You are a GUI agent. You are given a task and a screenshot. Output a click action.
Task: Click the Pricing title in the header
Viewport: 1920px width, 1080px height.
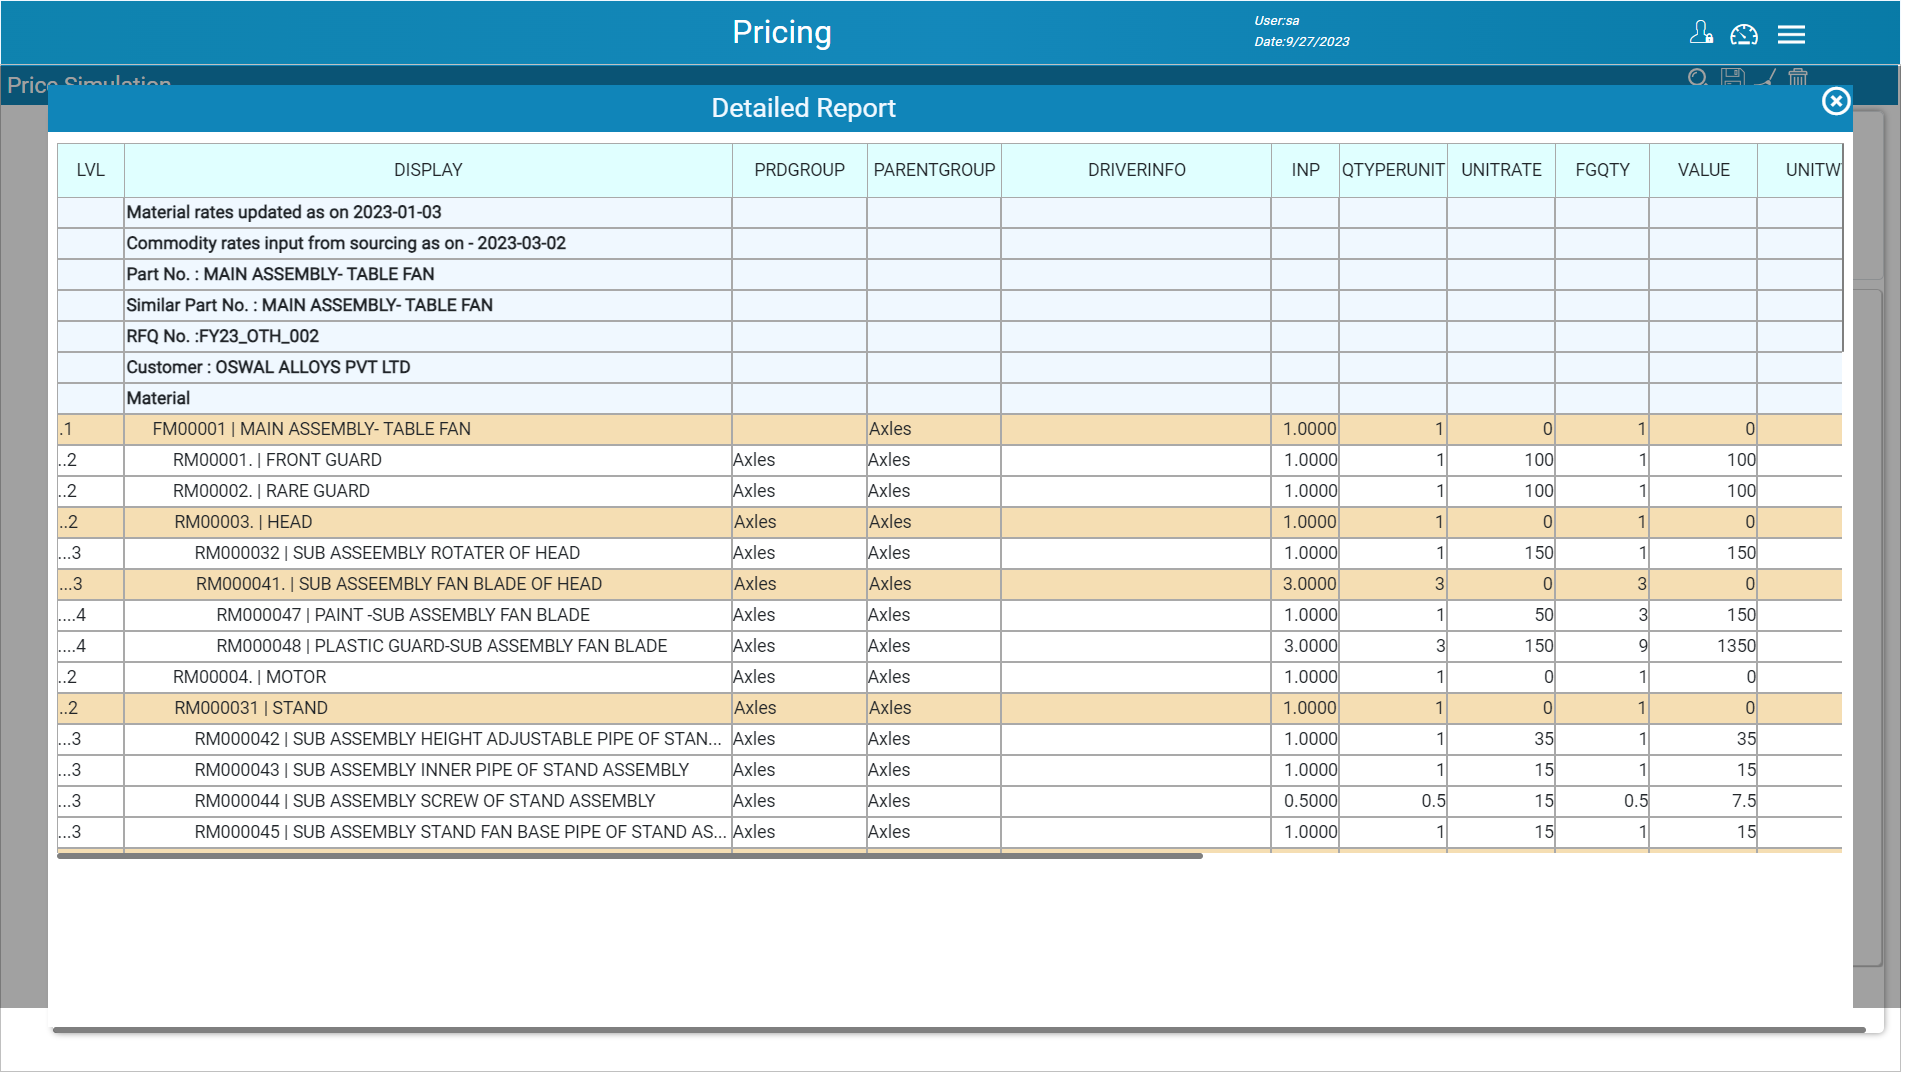point(782,32)
